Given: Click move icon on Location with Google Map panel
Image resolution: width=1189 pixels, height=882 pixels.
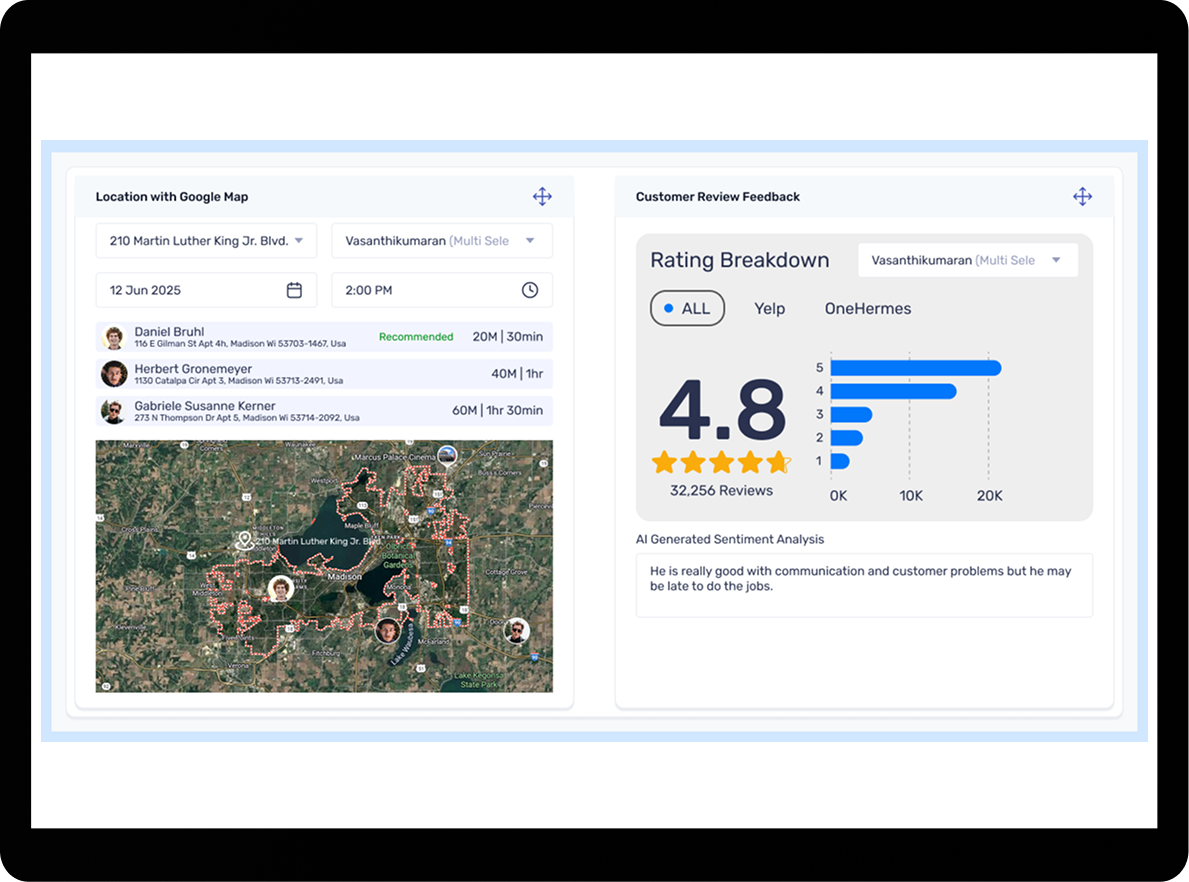Looking at the screenshot, I should (x=542, y=197).
